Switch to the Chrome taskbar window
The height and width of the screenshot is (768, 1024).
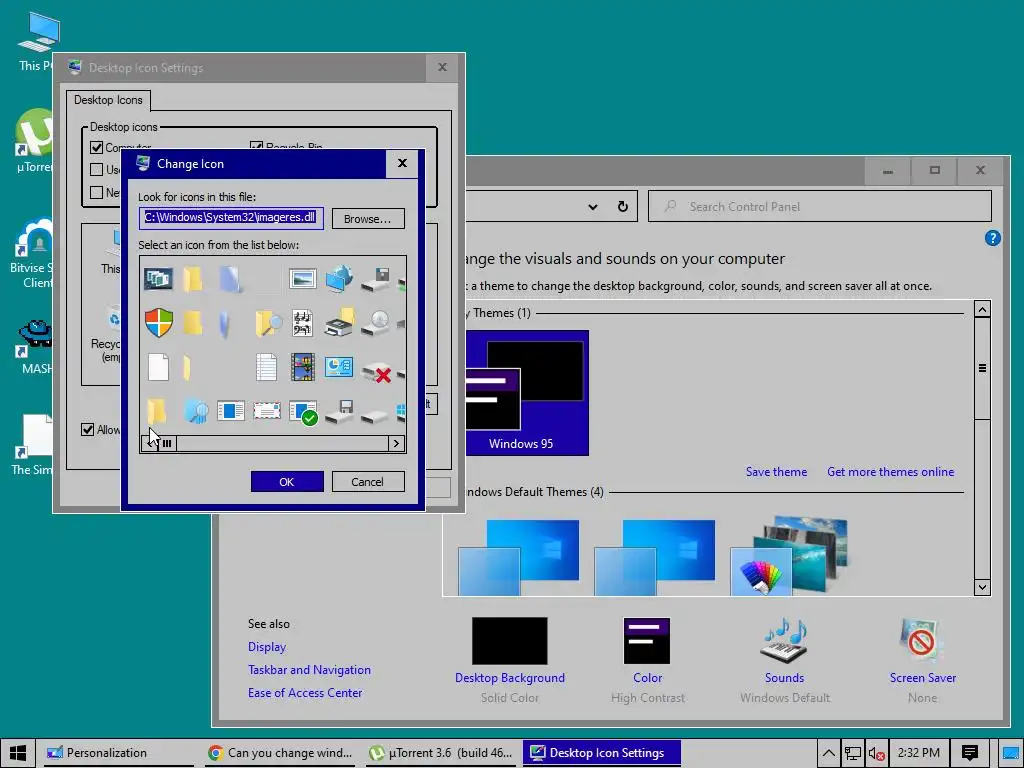pos(281,753)
